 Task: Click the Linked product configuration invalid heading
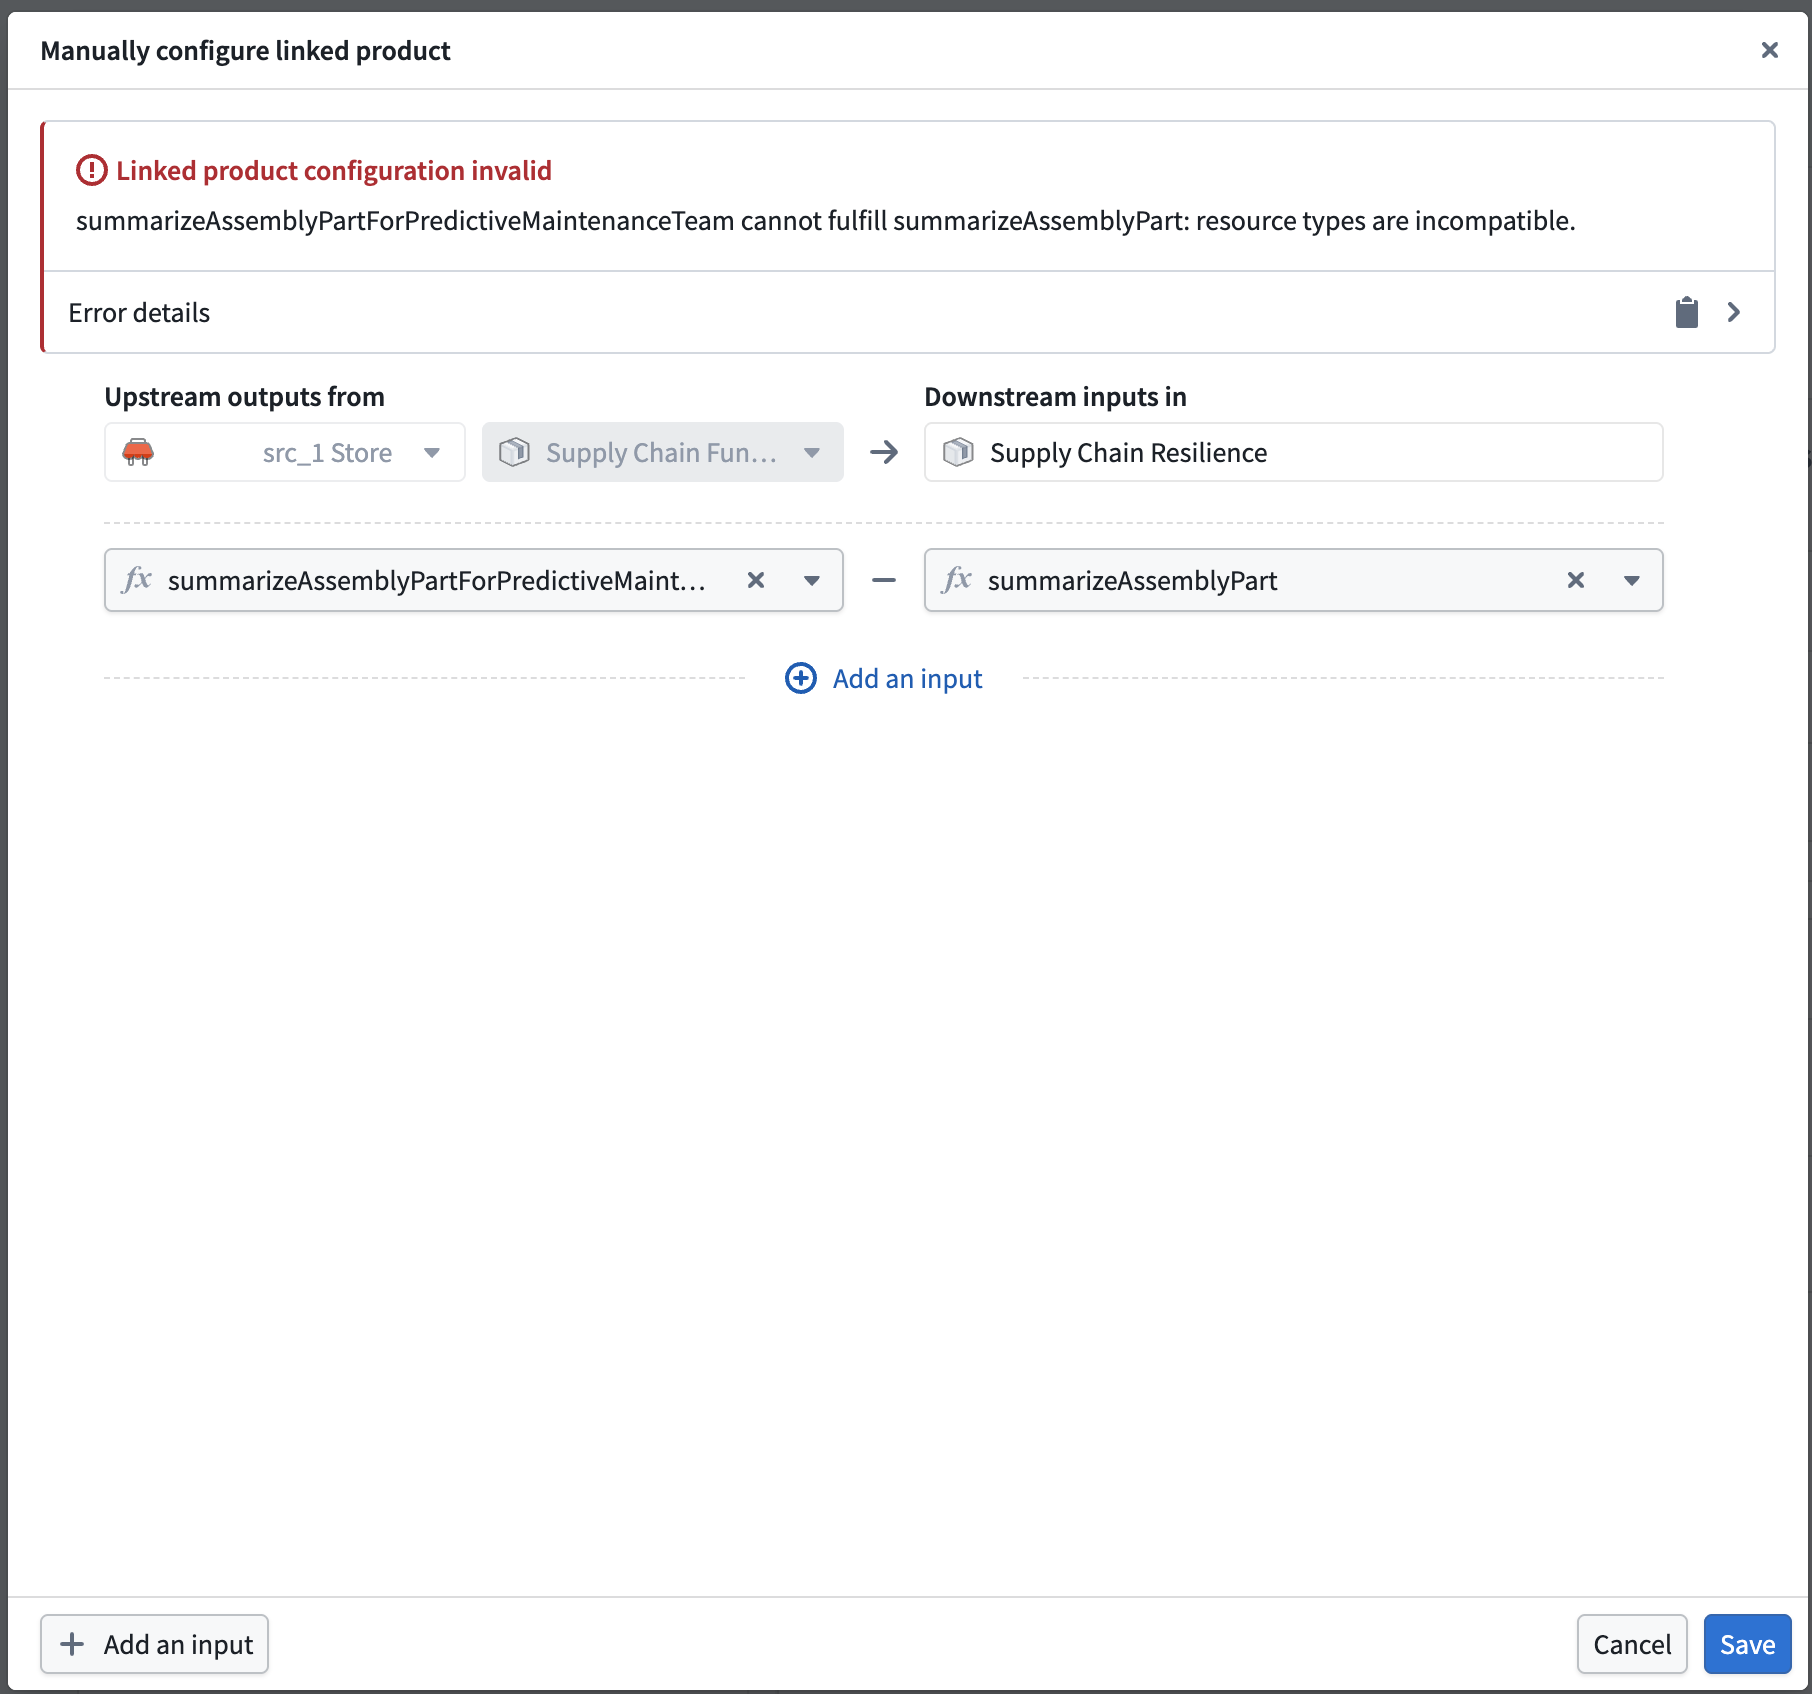[x=334, y=171]
